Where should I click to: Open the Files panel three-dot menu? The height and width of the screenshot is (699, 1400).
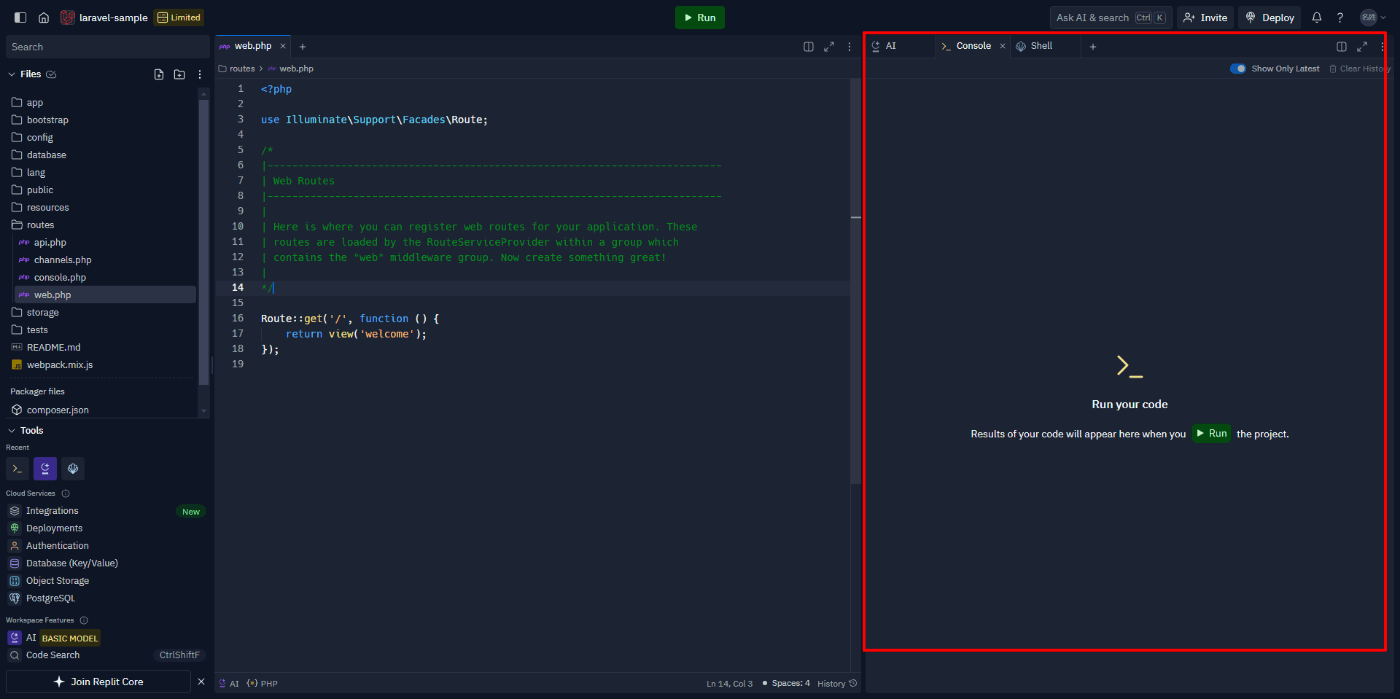click(200, 74)
